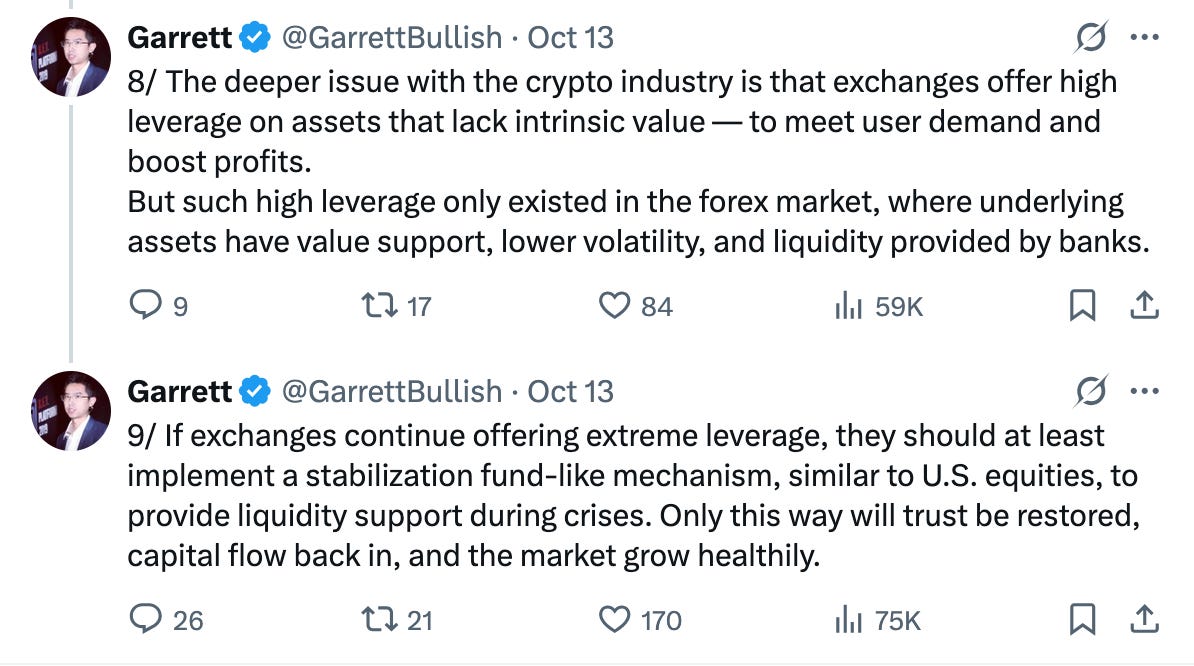Open Garrett's avatar on the 9/ tweet

coord(71,410)
